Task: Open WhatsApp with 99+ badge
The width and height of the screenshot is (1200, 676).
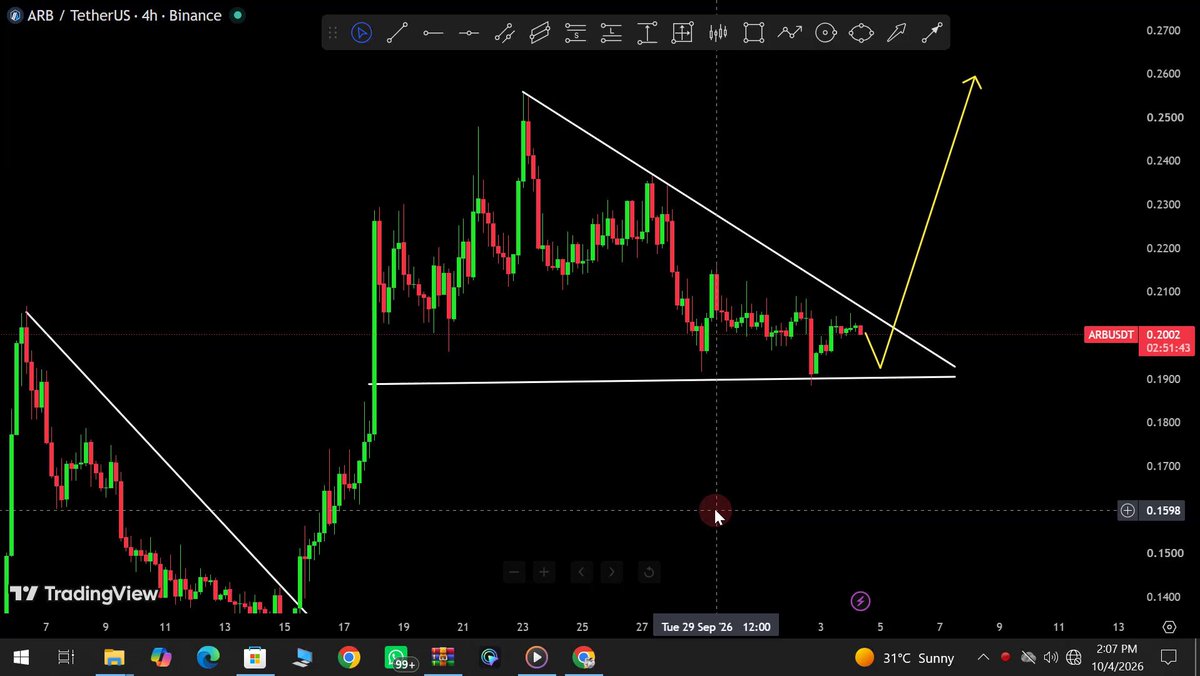Action: [401, 657]
